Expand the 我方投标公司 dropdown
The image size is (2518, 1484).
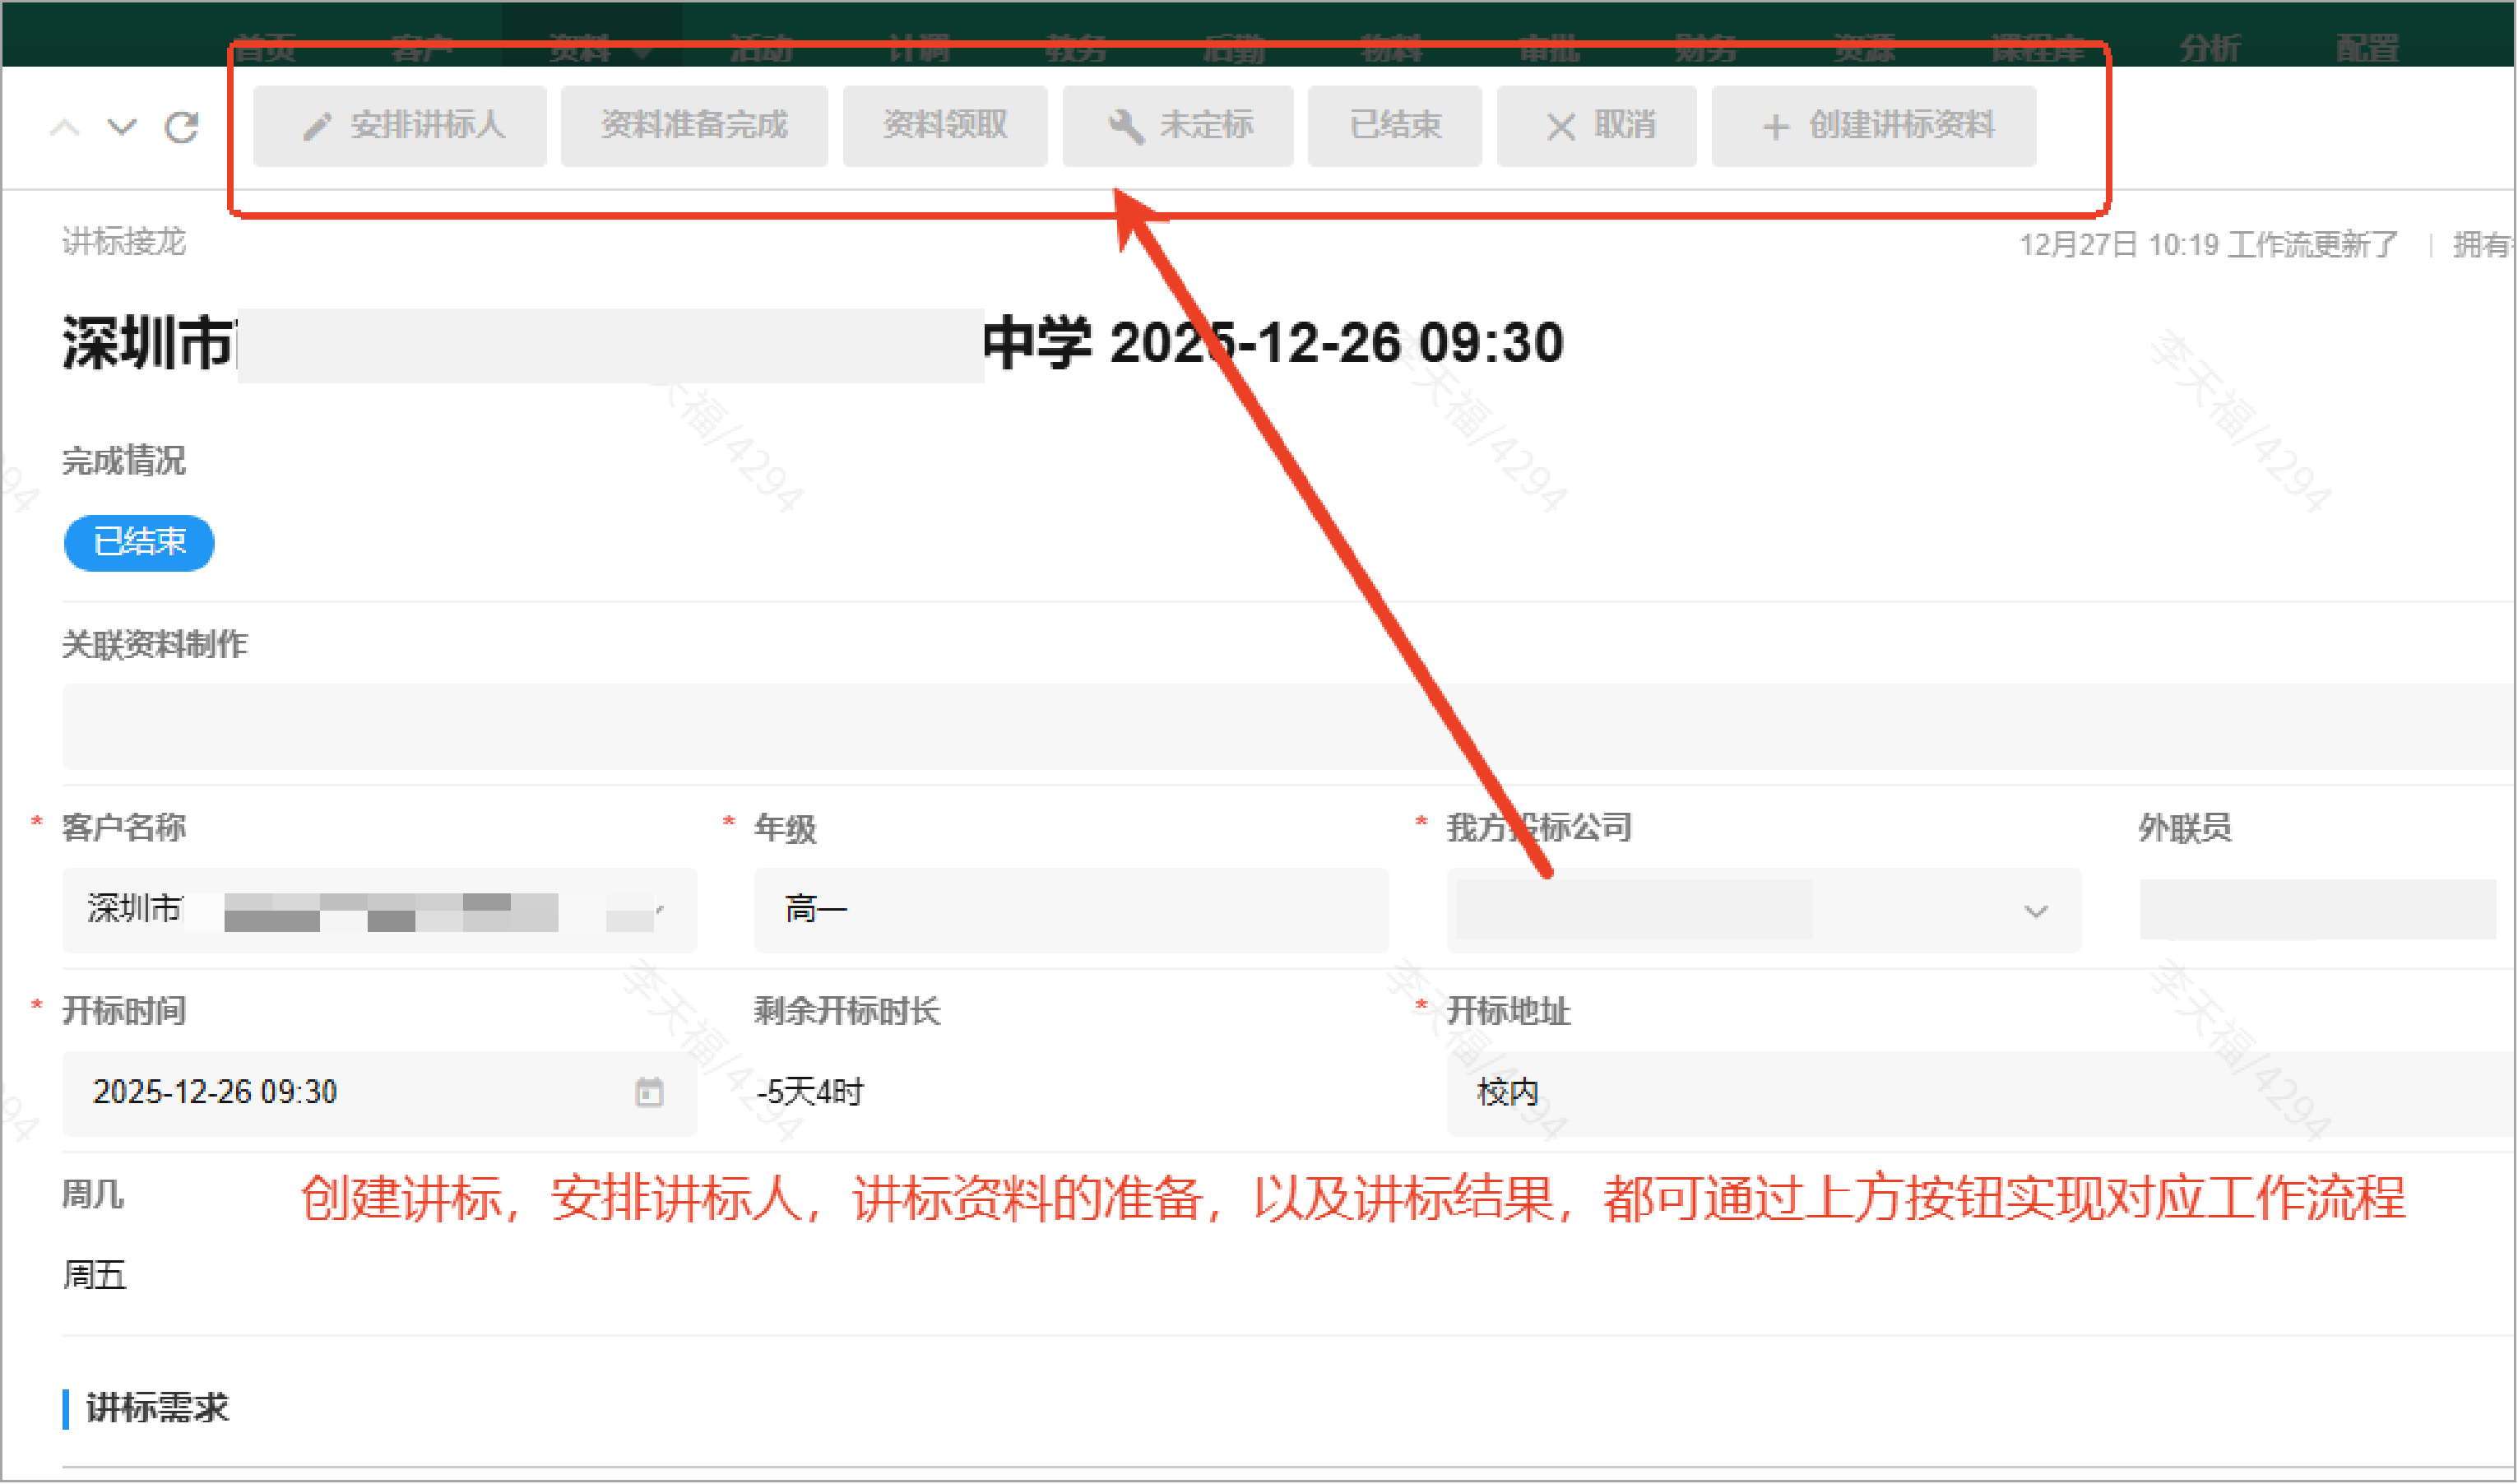pyautogui.click(x=2035, y=911)
